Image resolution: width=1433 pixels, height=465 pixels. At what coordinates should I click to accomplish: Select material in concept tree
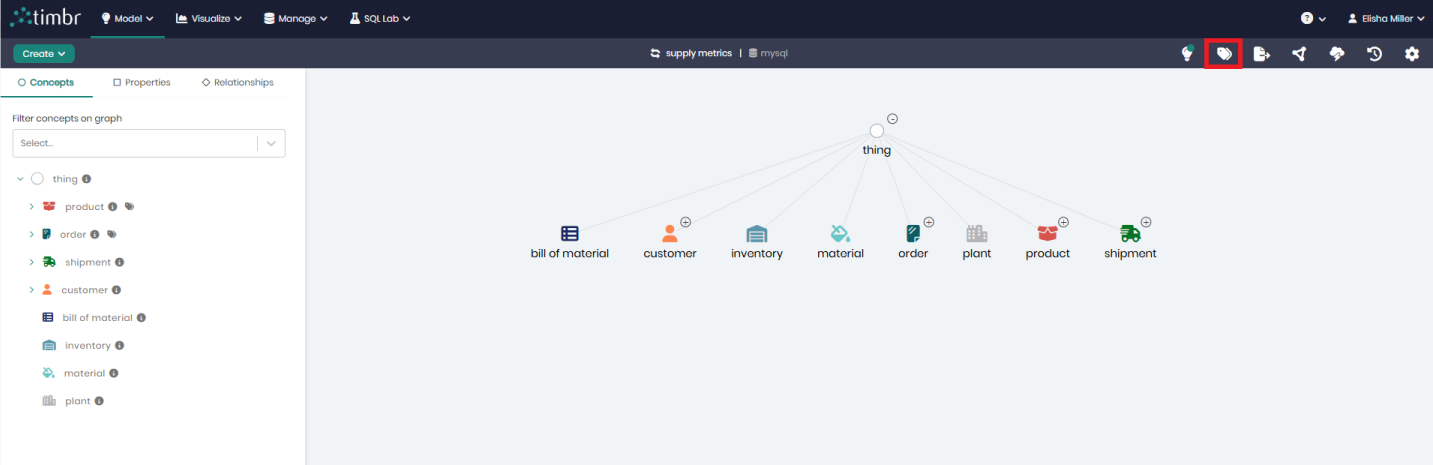coord(84,373)
